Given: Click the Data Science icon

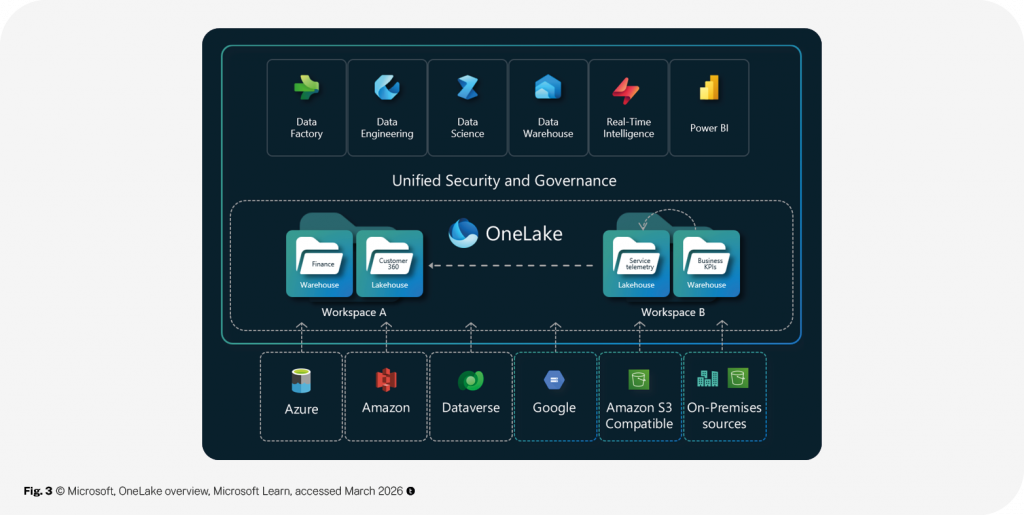Looking at the screenshot, I should tap(467, 89).
